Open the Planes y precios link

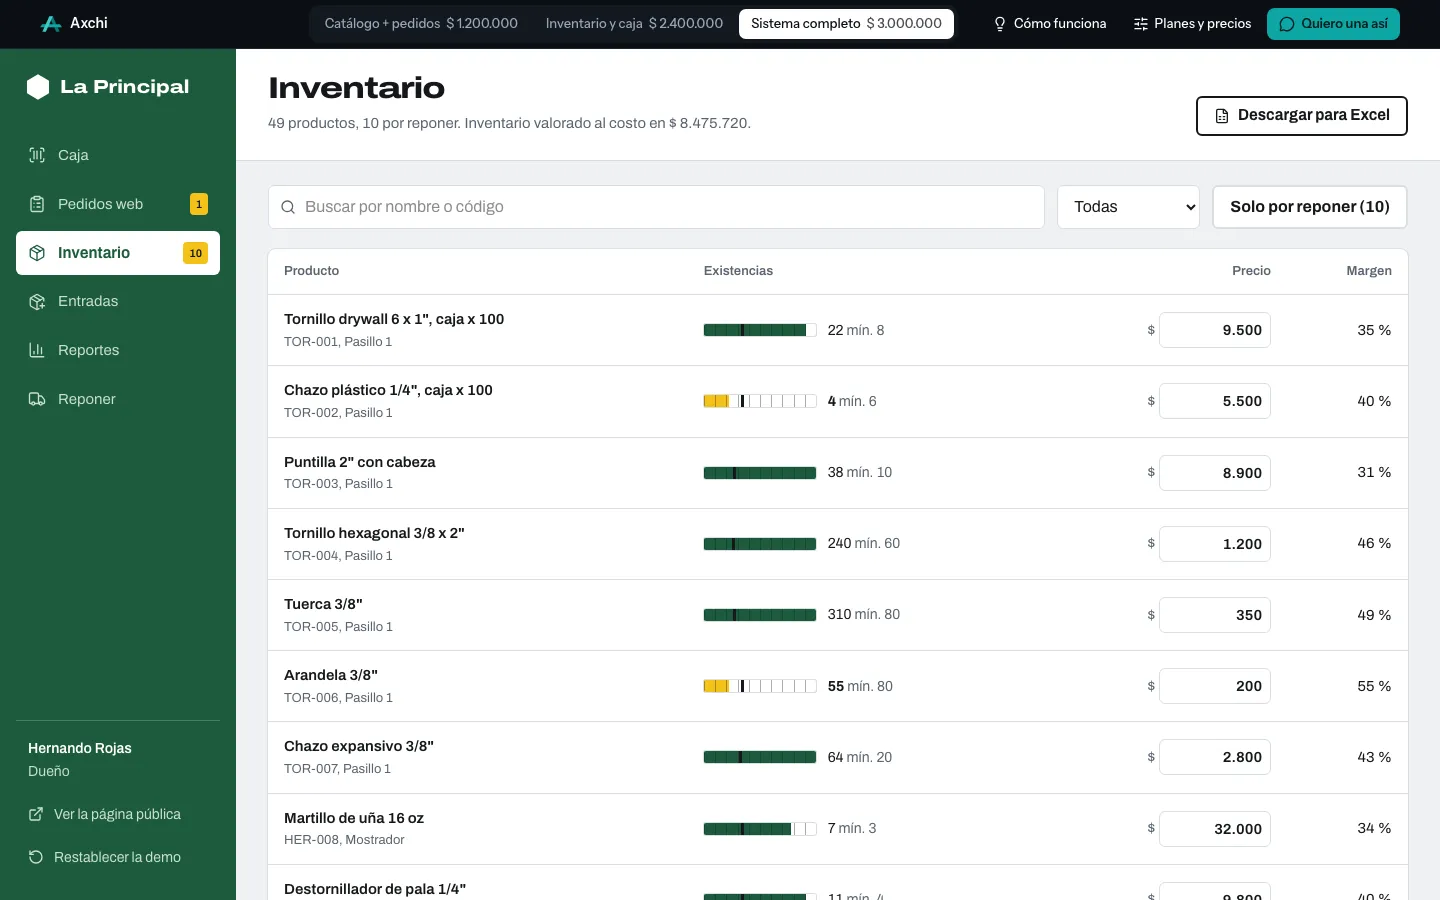(1192, 24)
